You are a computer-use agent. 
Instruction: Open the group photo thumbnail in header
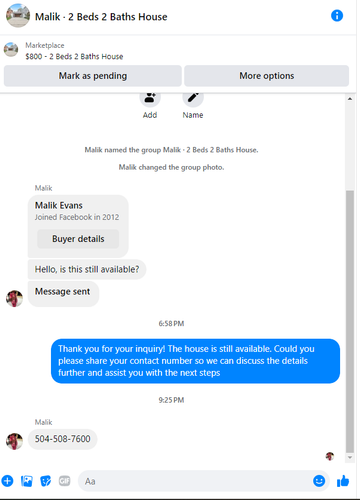18,16
